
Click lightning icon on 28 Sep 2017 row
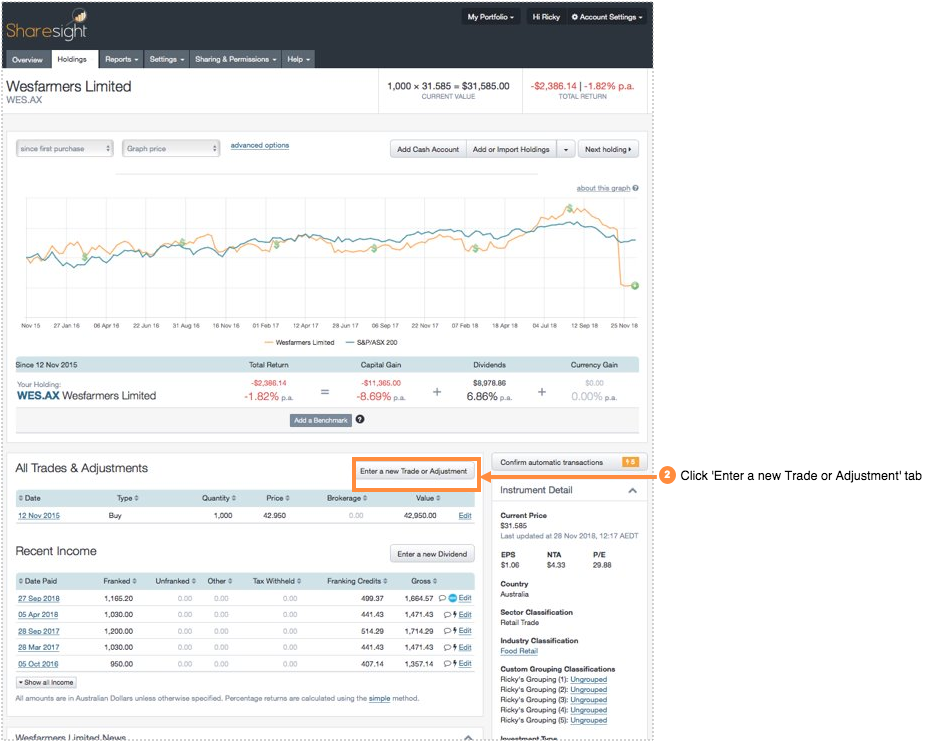(455, 631)
